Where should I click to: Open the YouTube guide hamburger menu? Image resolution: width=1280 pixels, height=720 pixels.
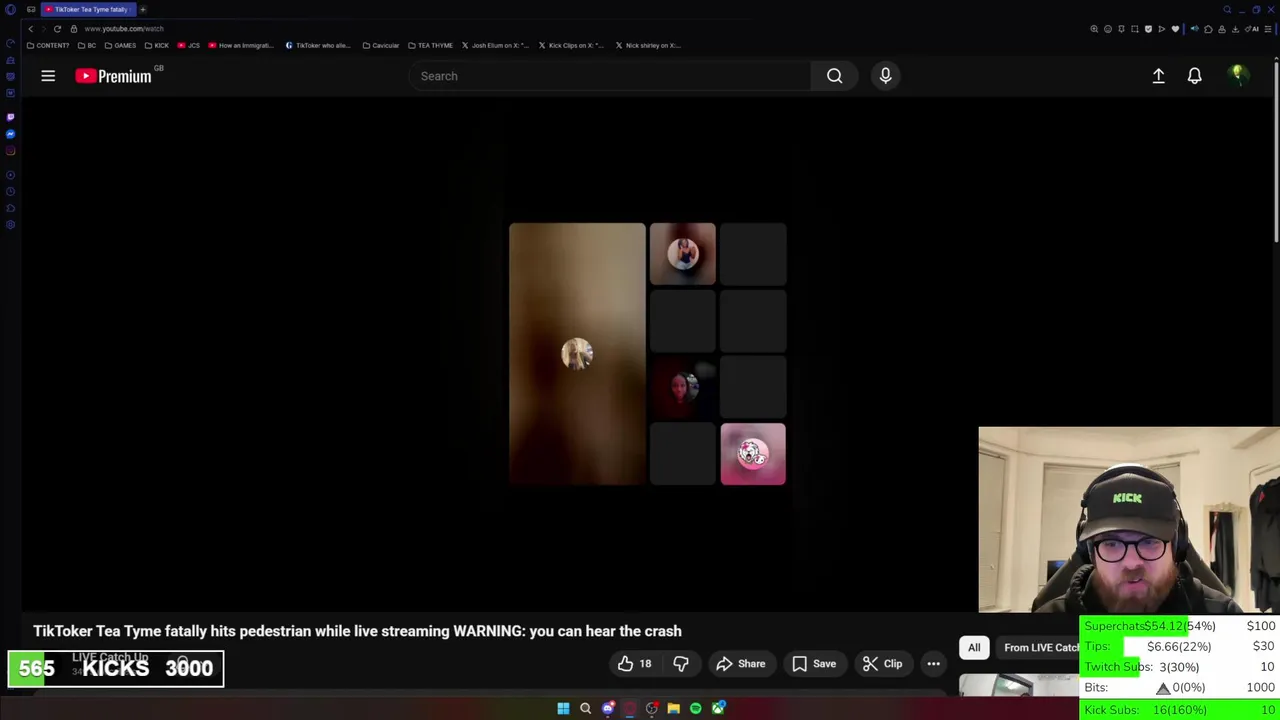coord(48,76)
